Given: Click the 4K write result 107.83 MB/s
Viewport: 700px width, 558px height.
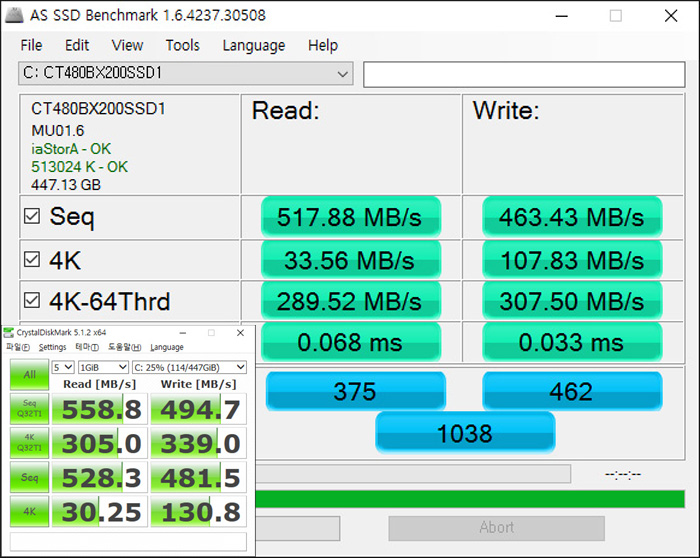Looking at the screenshot, I should coord(572,260).
